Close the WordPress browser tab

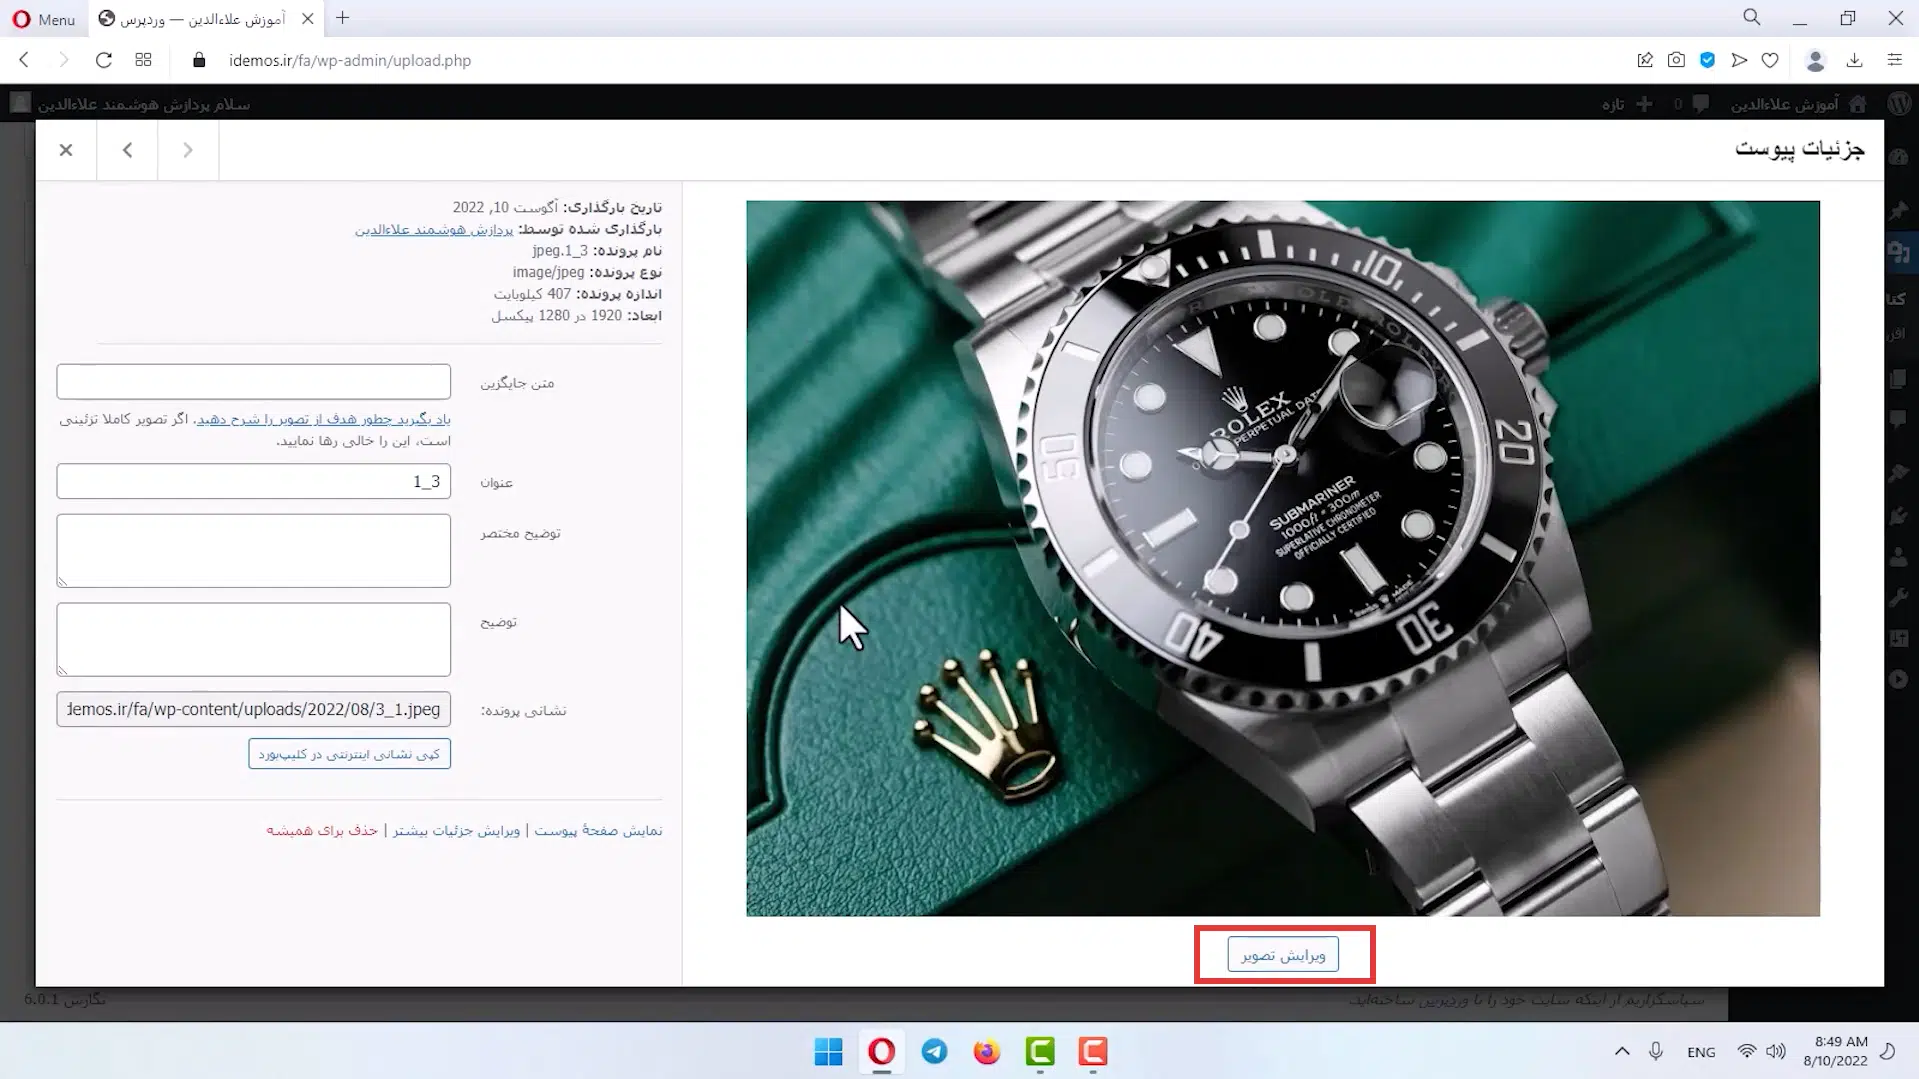(308, 18)
